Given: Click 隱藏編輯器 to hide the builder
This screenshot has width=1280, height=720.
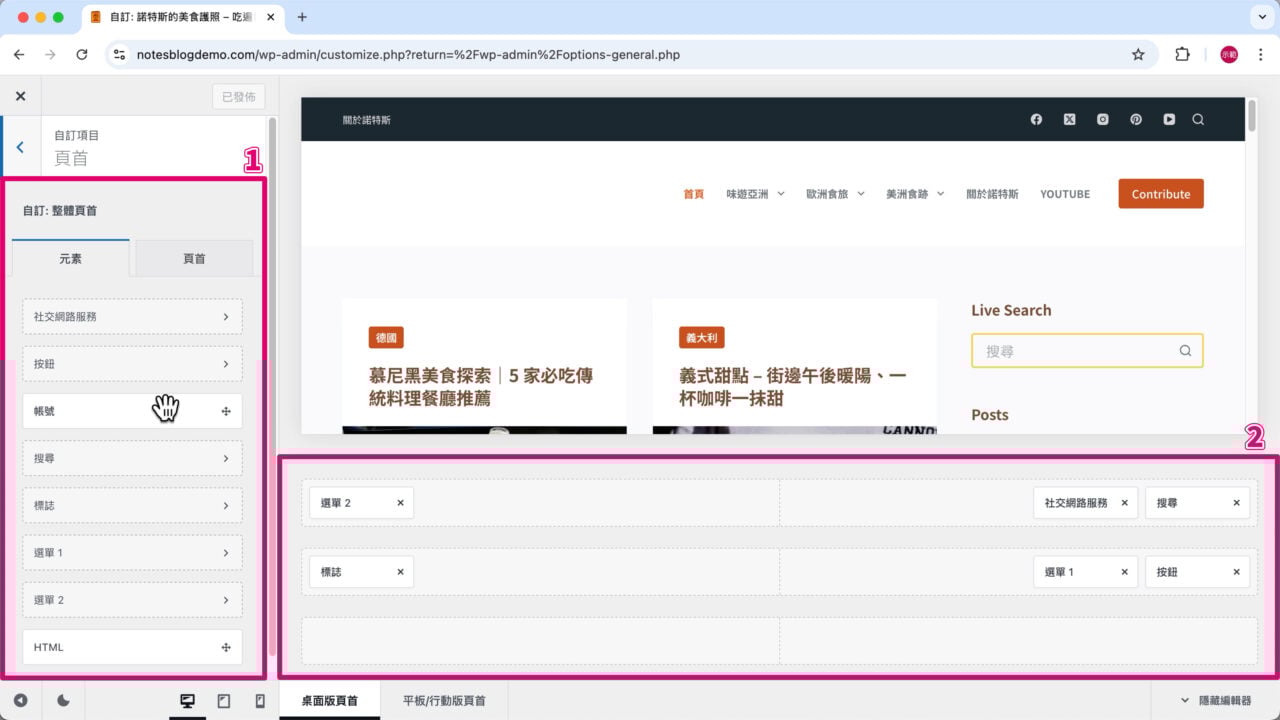Looking at the screenshot, I should pyautogui.click(x=1215, y=701).
